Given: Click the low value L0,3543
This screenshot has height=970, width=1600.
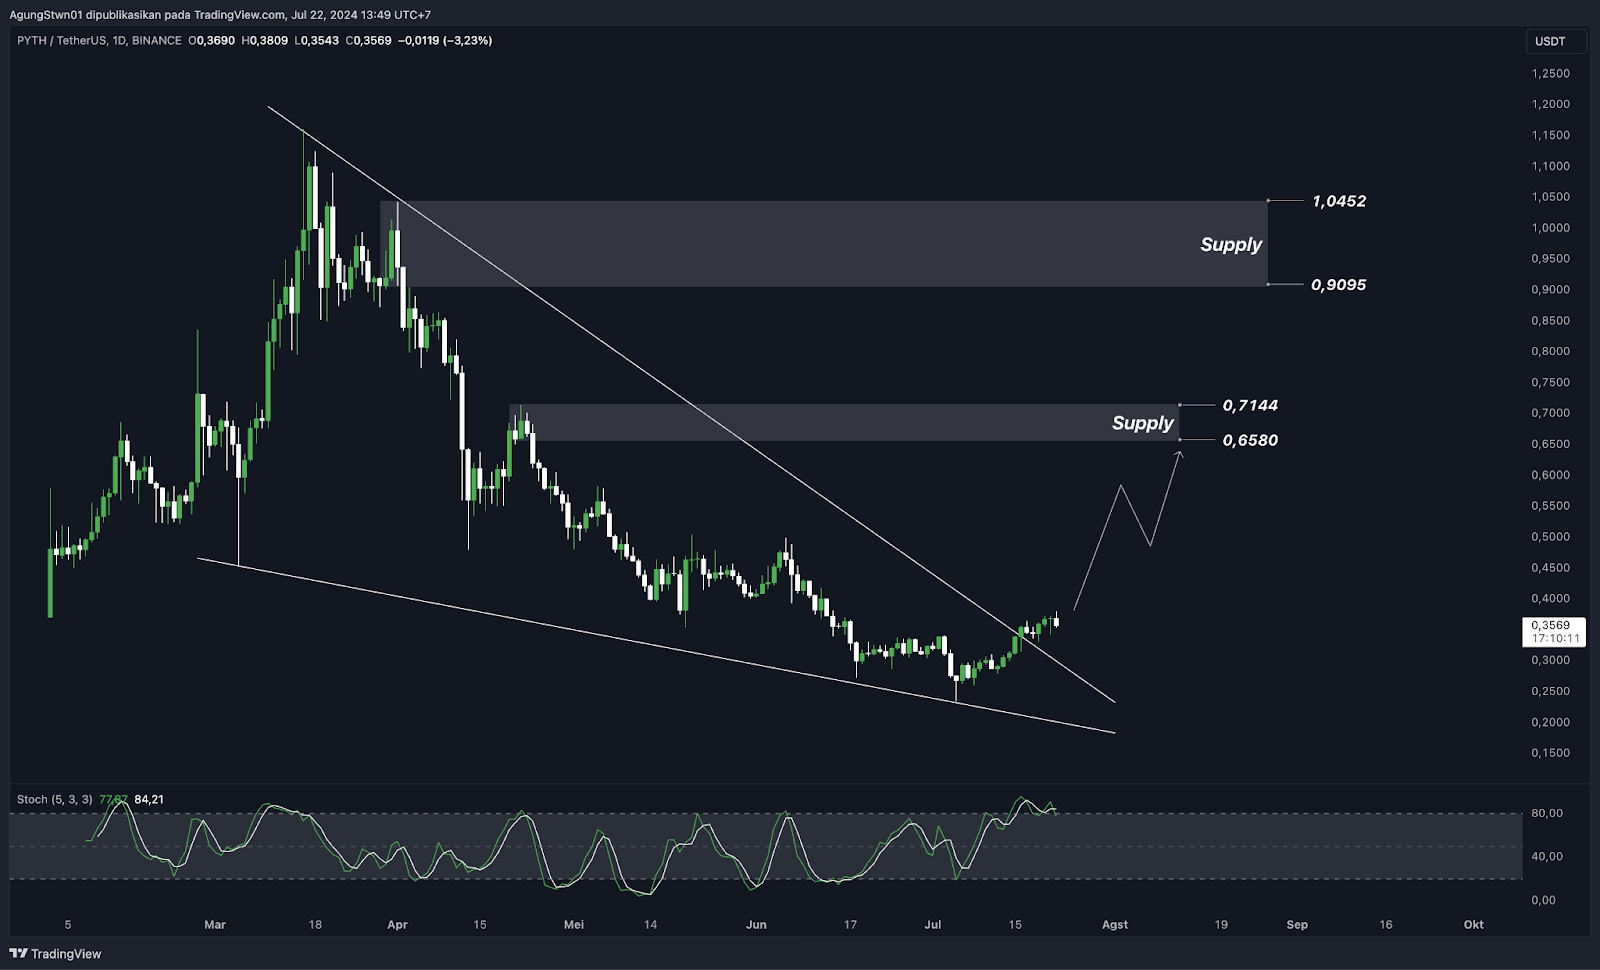Looking at the screenshot, I should click(x=317, y=41).
